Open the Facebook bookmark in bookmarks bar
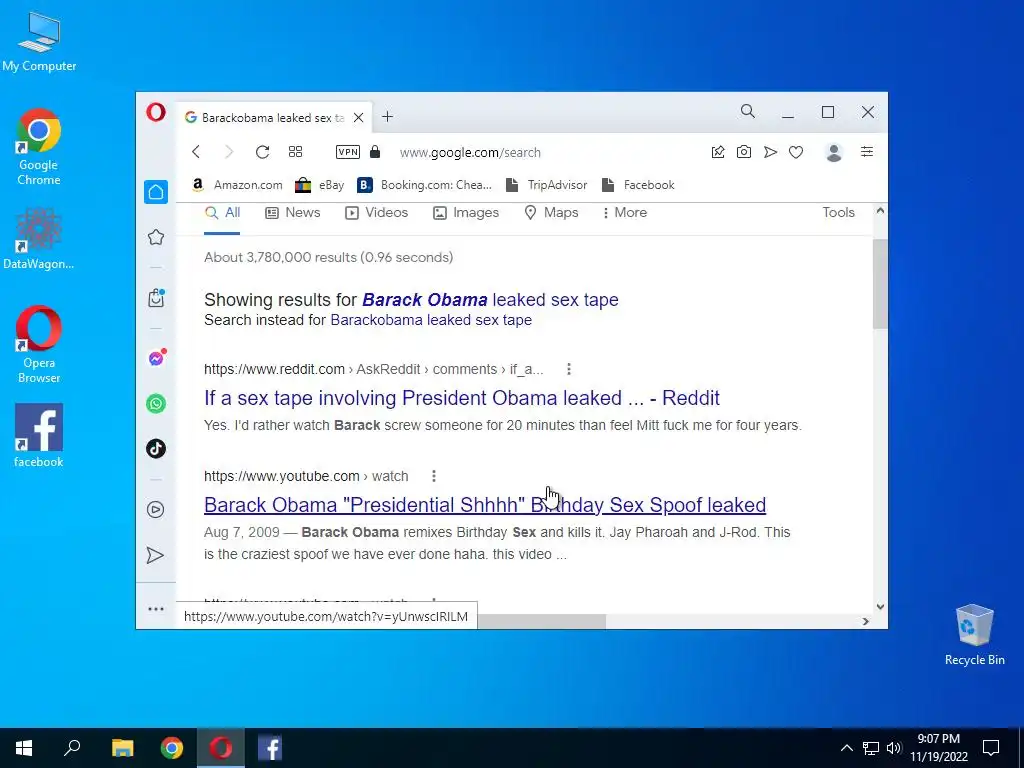Viewport: 1024px width, 768px height. [638, 185]
